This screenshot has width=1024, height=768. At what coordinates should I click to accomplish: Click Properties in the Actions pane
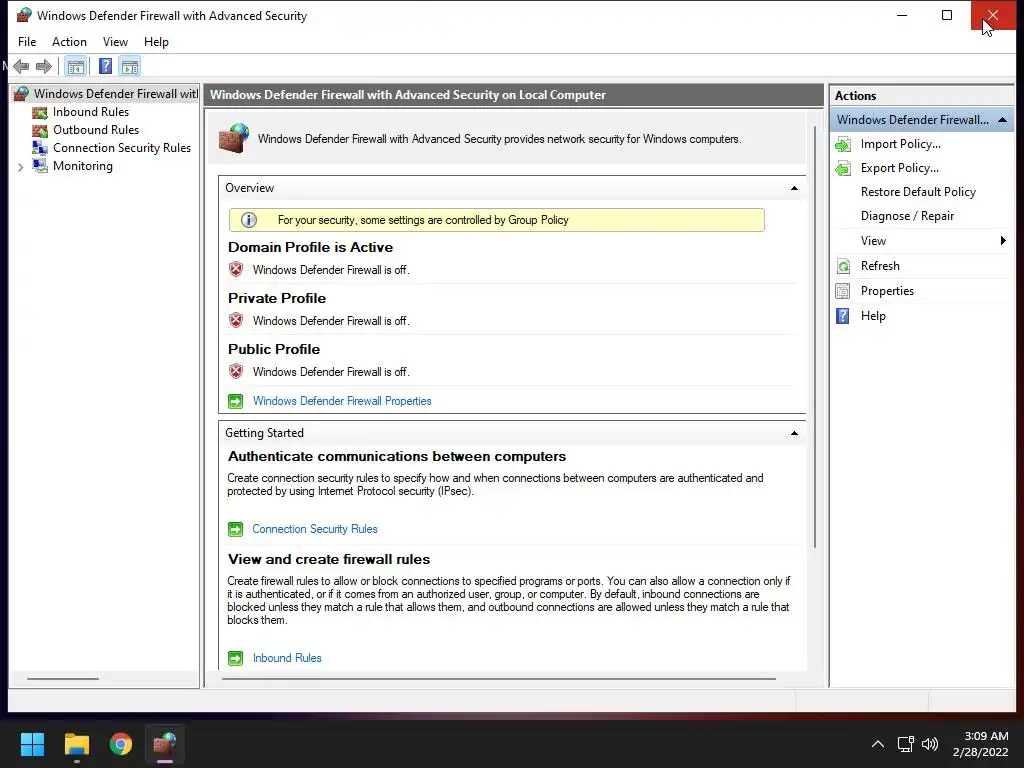(x=887, y=291)
